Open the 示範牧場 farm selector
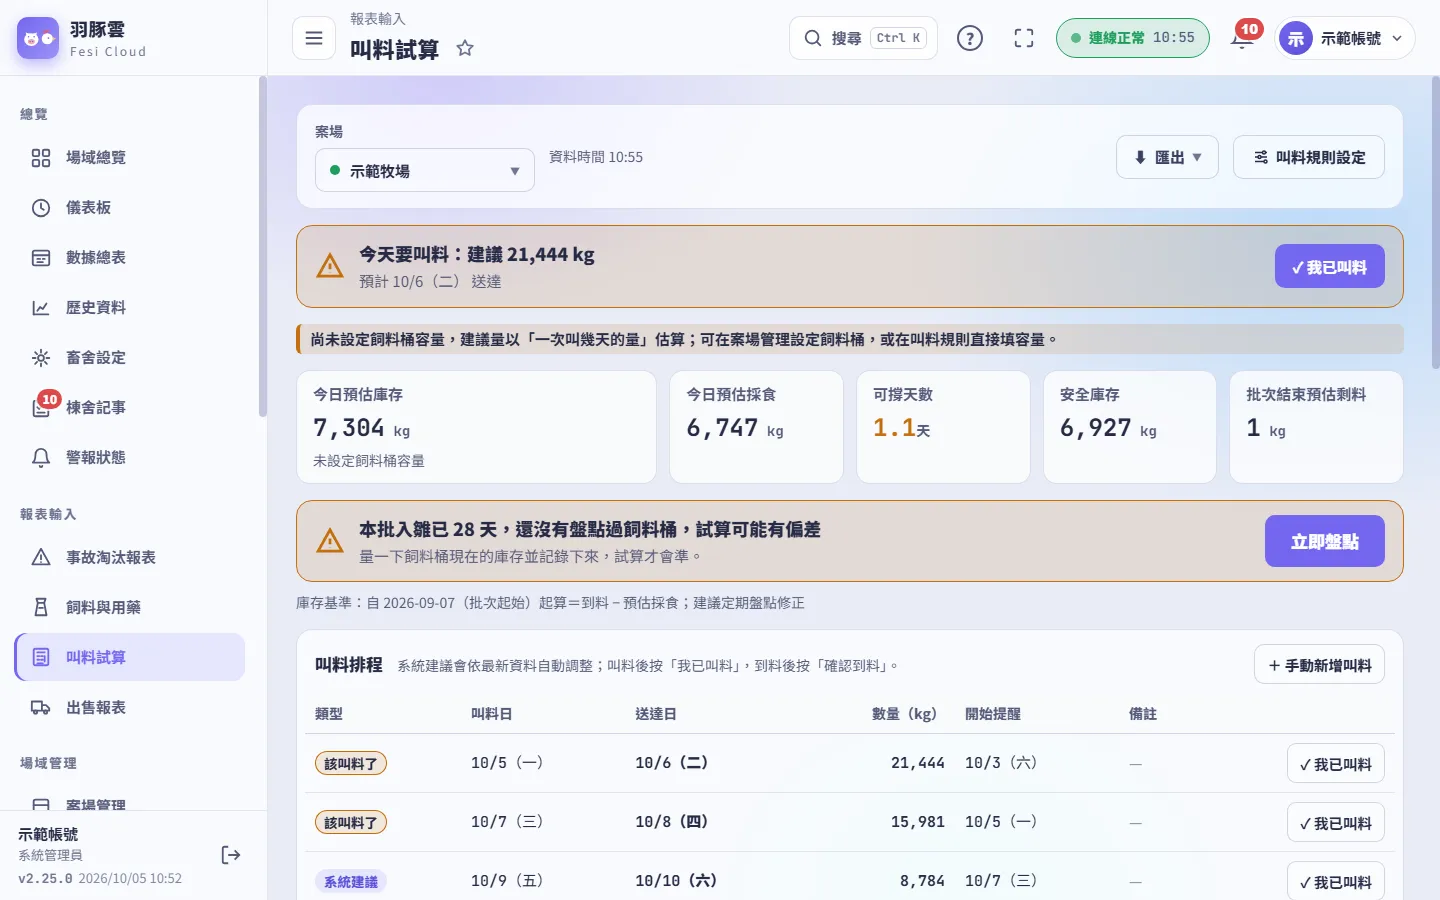 click(x=425, y=170)
